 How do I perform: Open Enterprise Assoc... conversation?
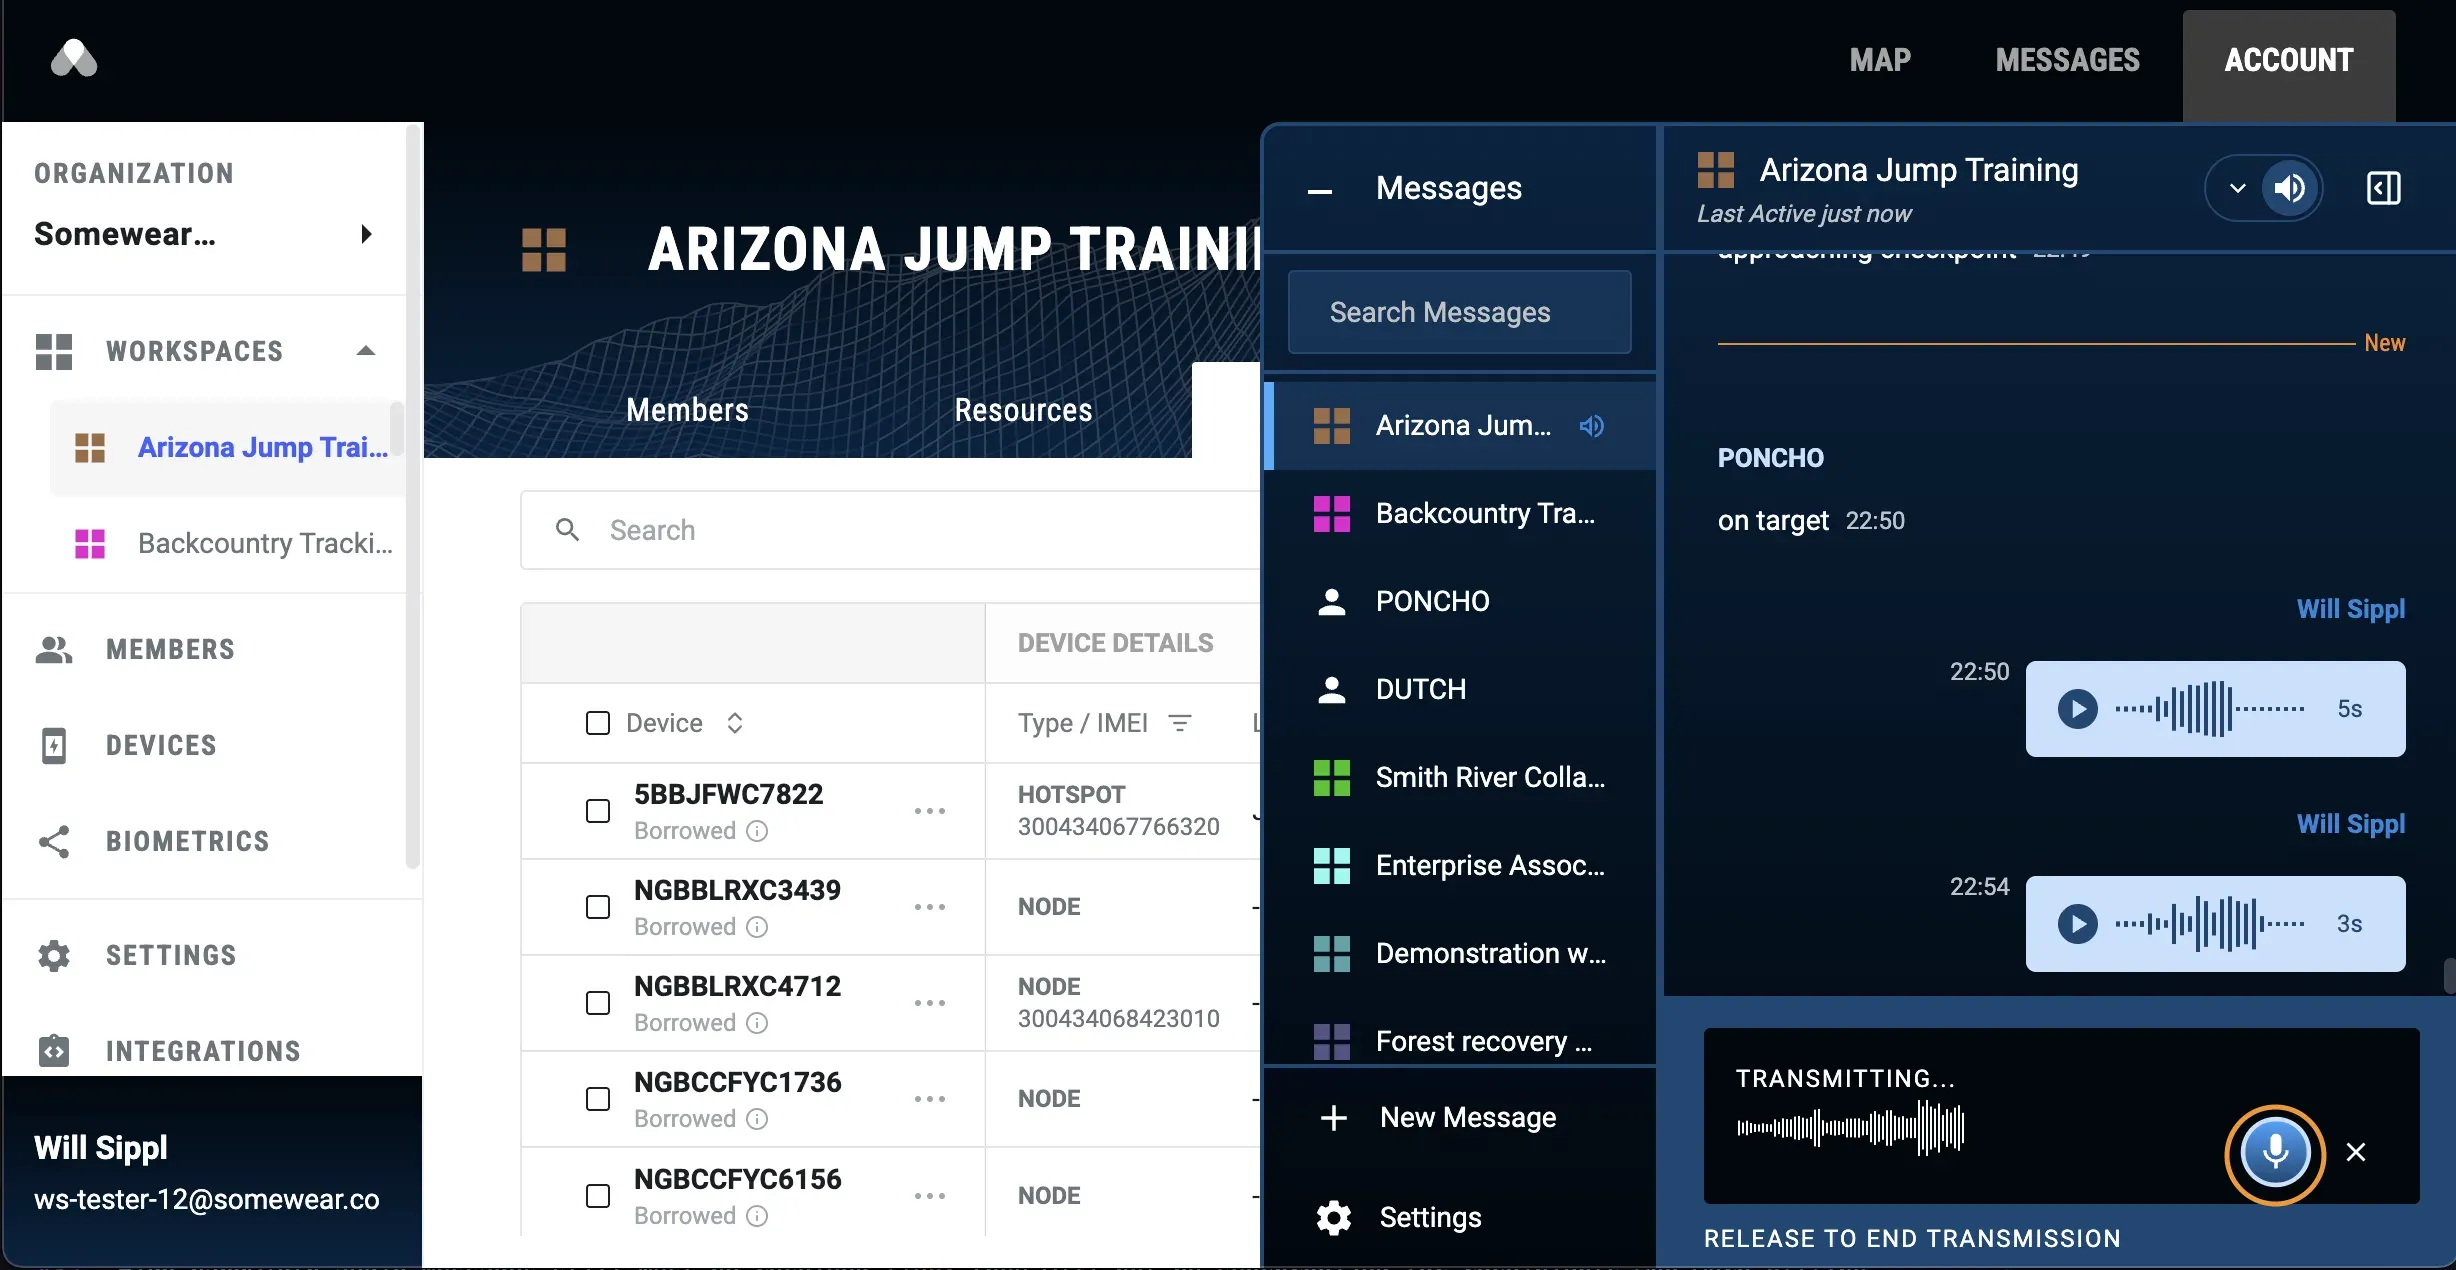point(1460,866)
